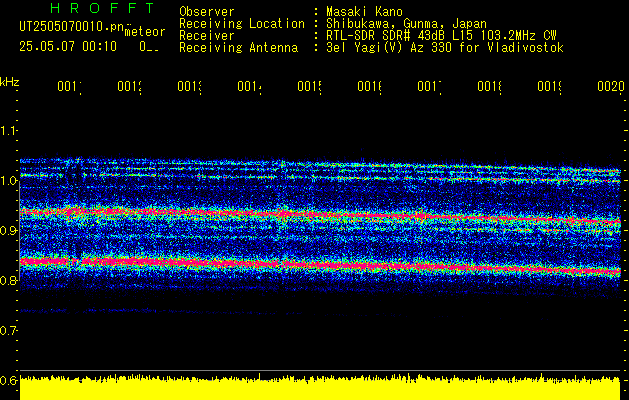Click the 0015 time marker
This screenshot has height=400, width=629.
[309, 87]
